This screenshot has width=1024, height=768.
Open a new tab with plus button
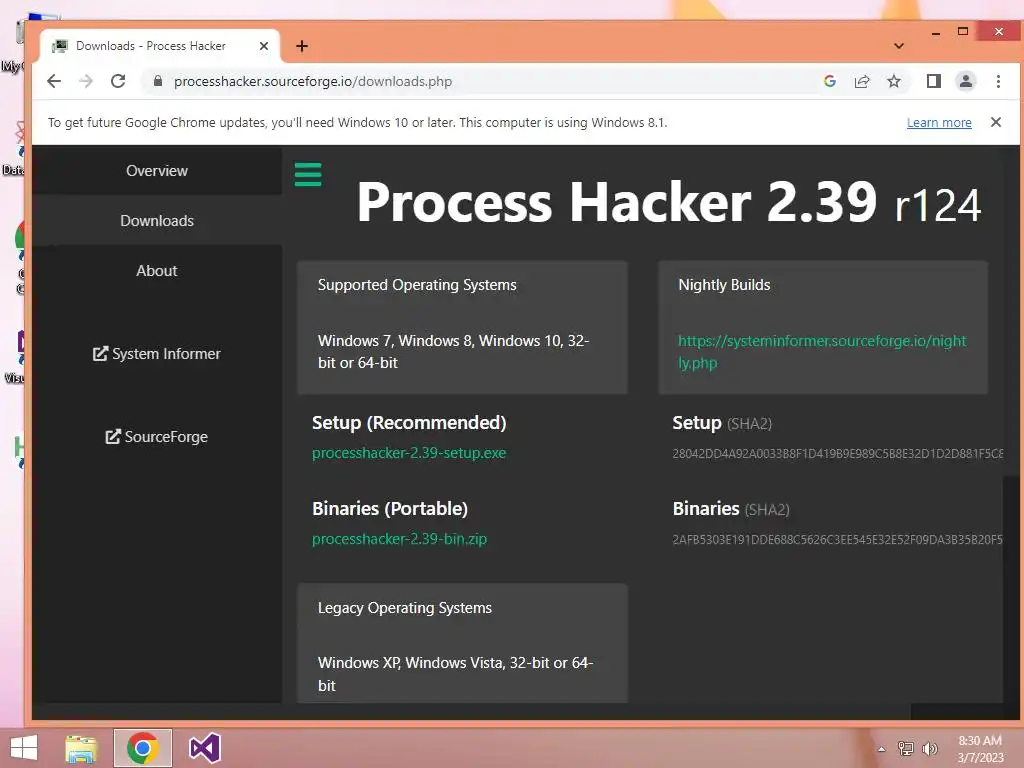pyautogui.click(x=302, y=46)
